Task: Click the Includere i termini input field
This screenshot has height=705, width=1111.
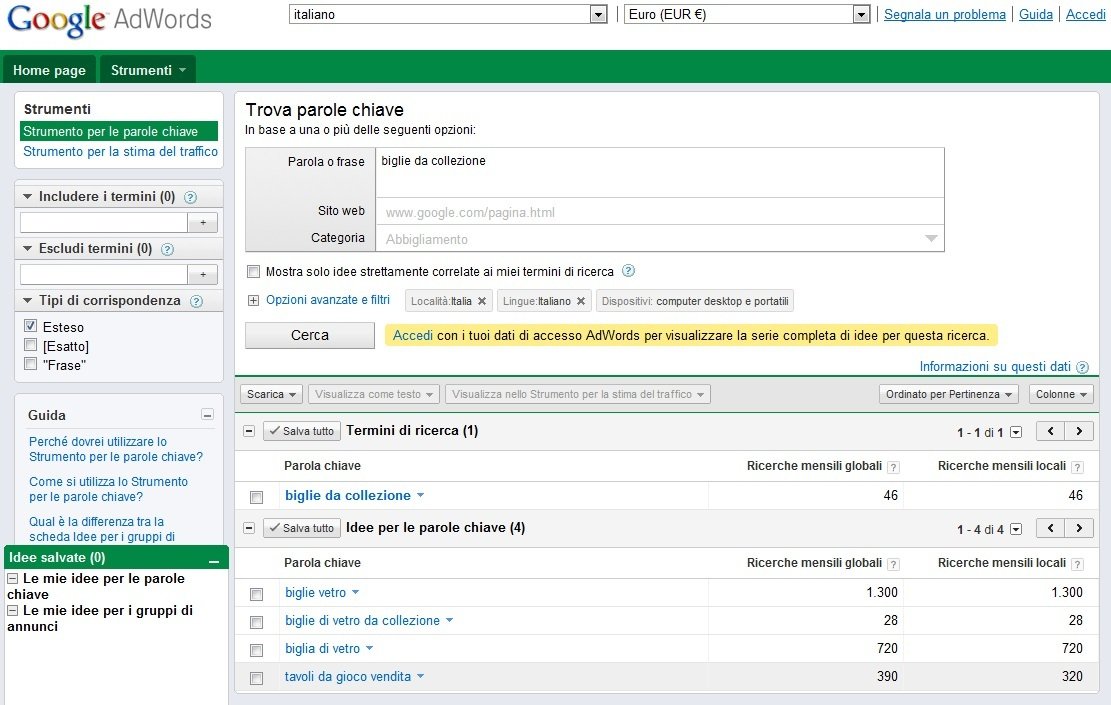Action: click(104, 222)
